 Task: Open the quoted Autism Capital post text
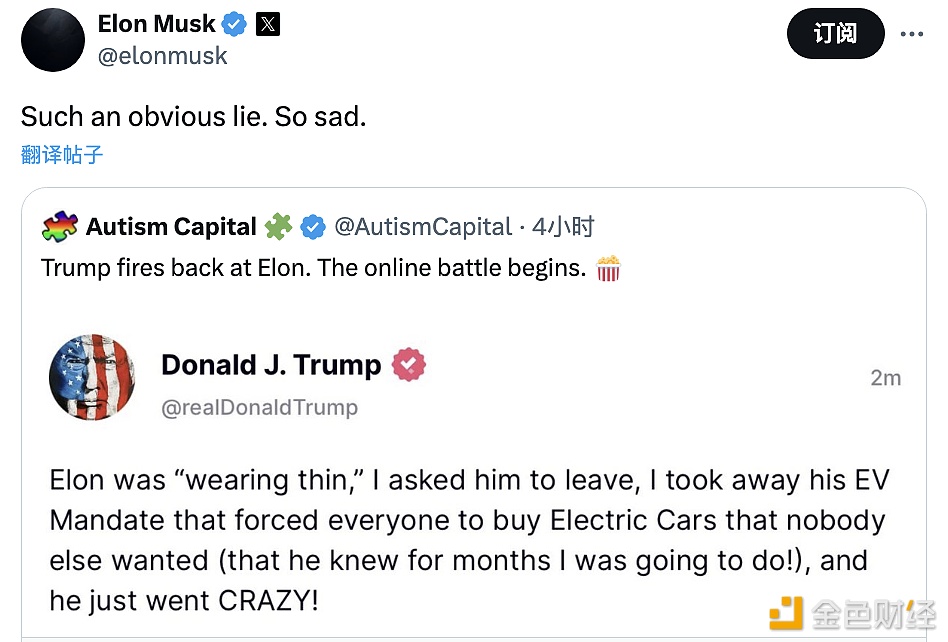tap(313, 268)
